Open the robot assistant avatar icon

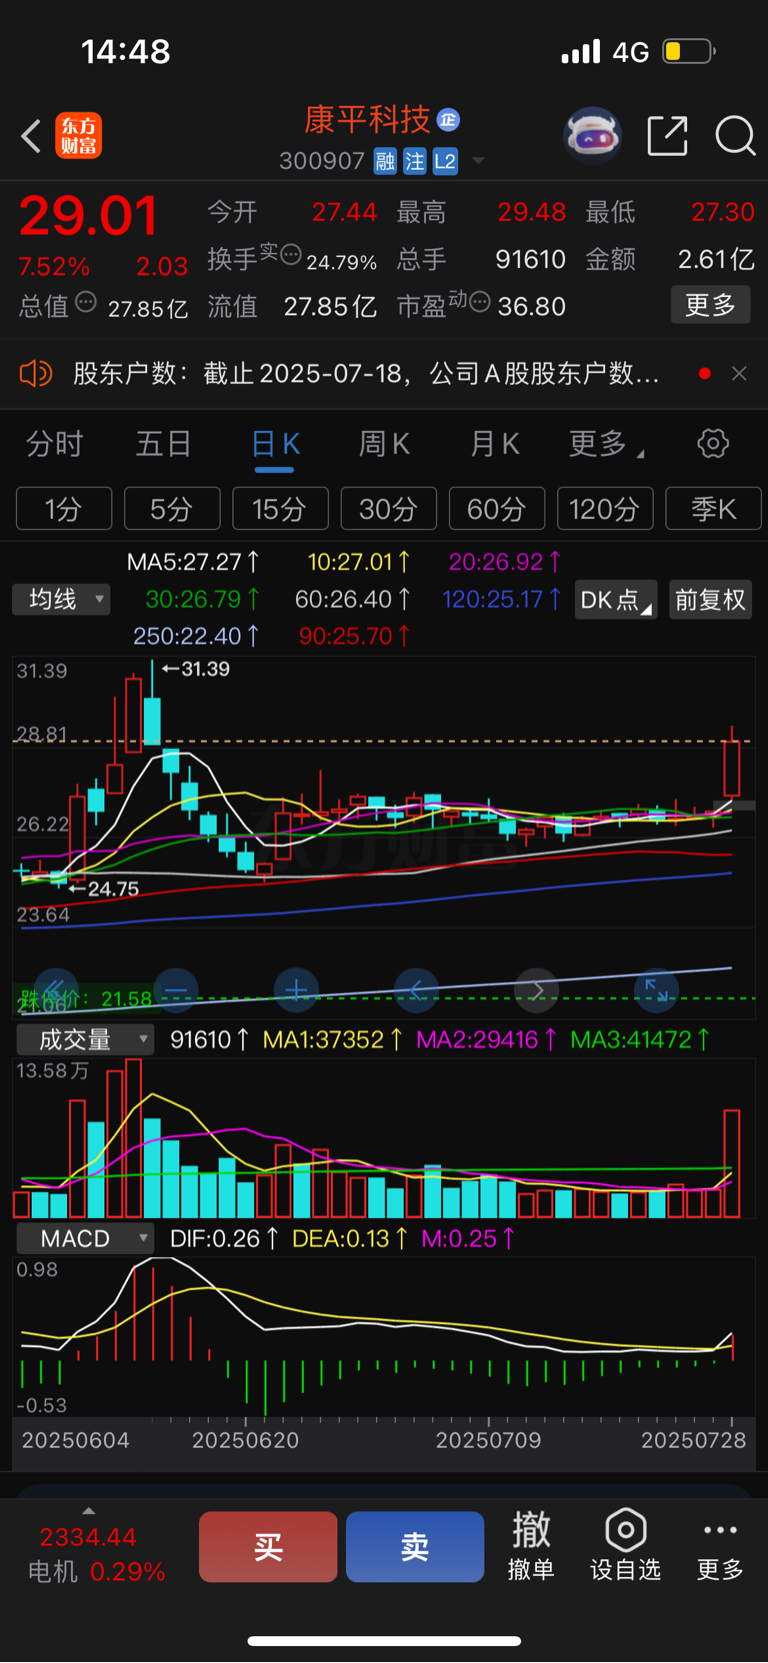[x=593, y=135]
